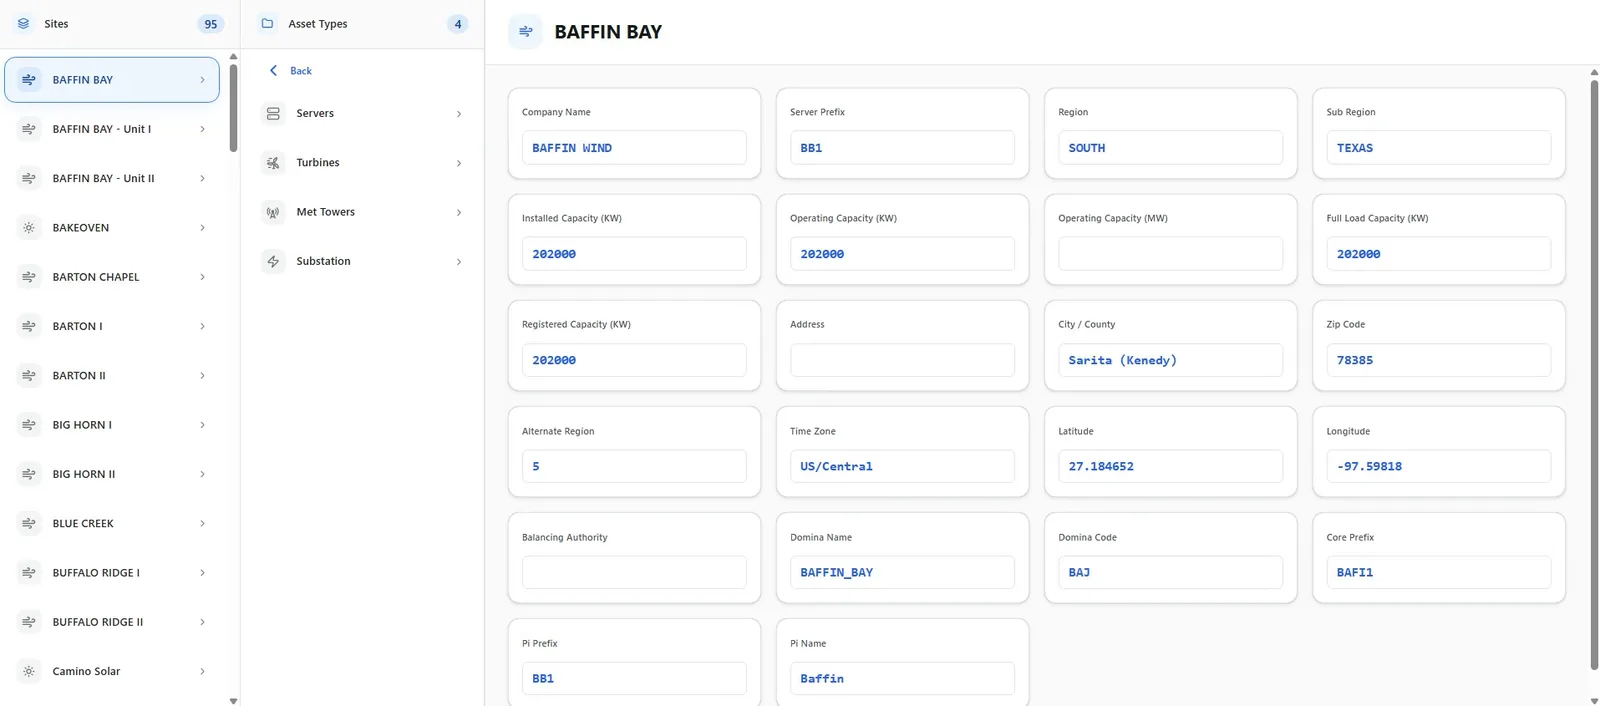Click the wind icon for BUFFALO RIDGE I
This screenshot has height=706, width=1600.
[x=29, y=573]
